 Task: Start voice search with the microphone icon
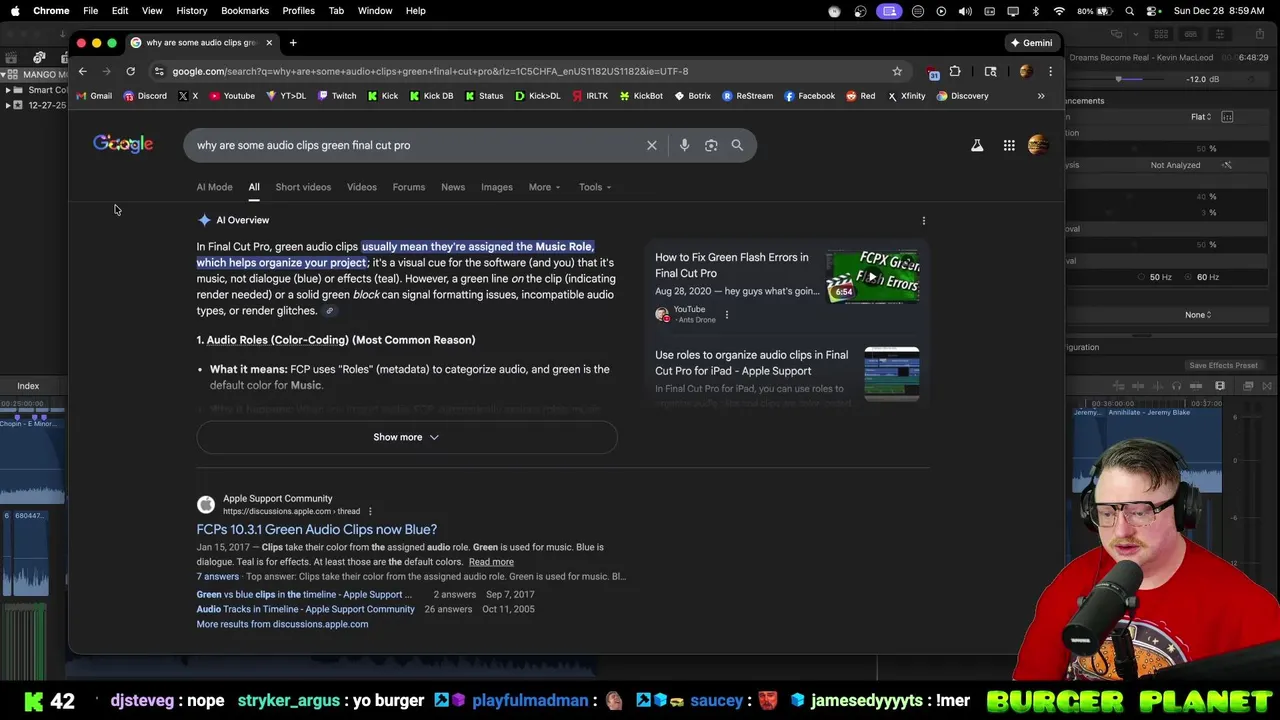click(x=684, y=145)
